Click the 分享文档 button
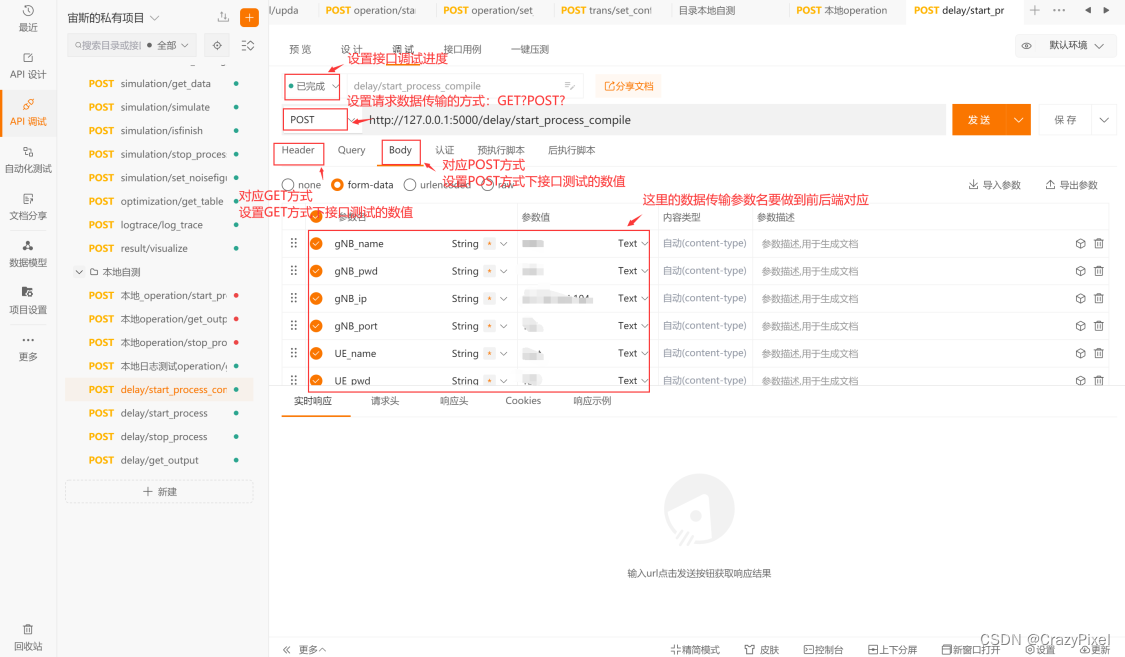Screen dimensions: 1125x657 pyautogui.click(x=629, y=86)
